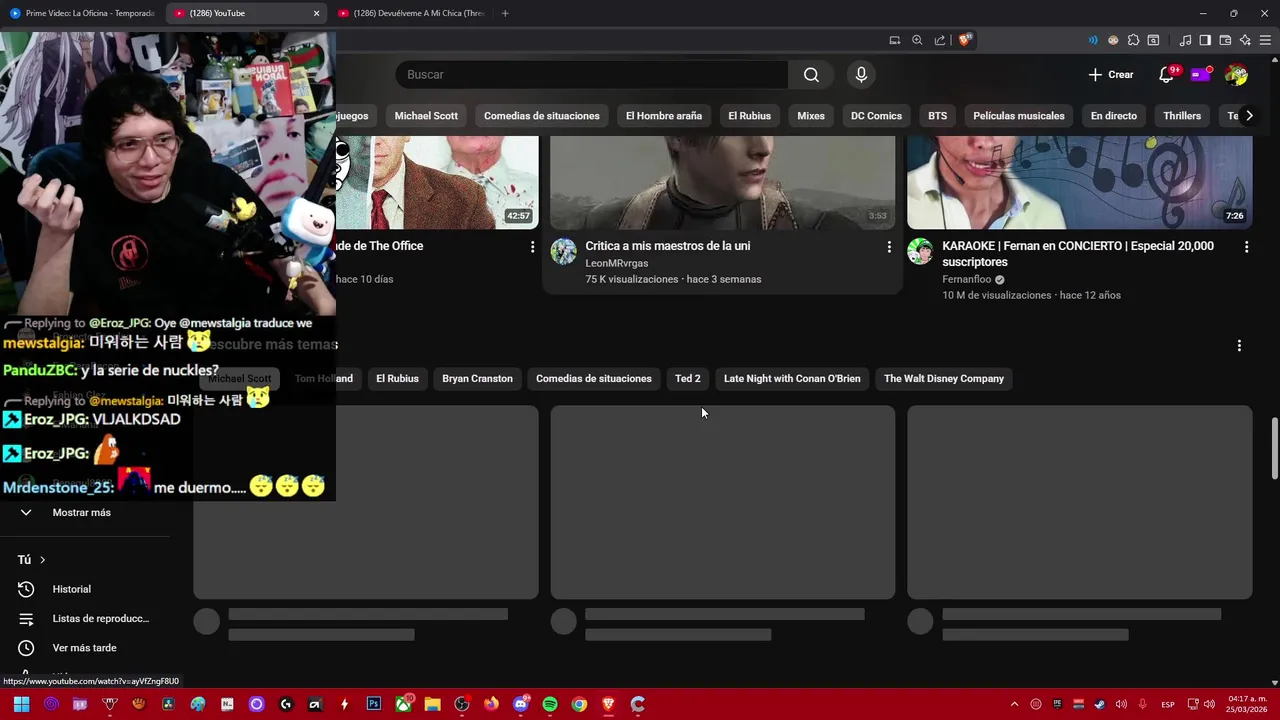Image resolution: width=1280 pixels, height=720 pixels.
Task: Open Windows Start menu
Action: [21, 704]
